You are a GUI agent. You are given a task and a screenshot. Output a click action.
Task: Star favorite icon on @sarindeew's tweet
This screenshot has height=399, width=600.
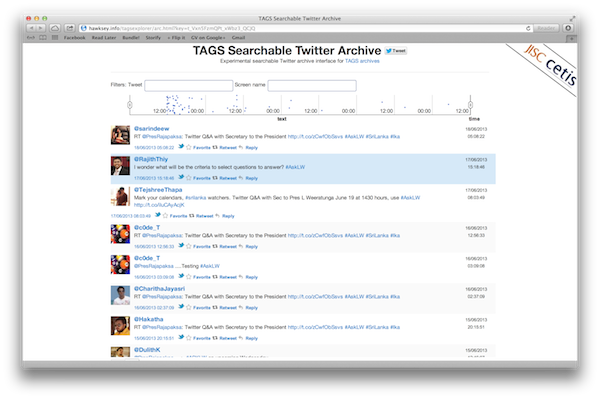pos(189,147)
